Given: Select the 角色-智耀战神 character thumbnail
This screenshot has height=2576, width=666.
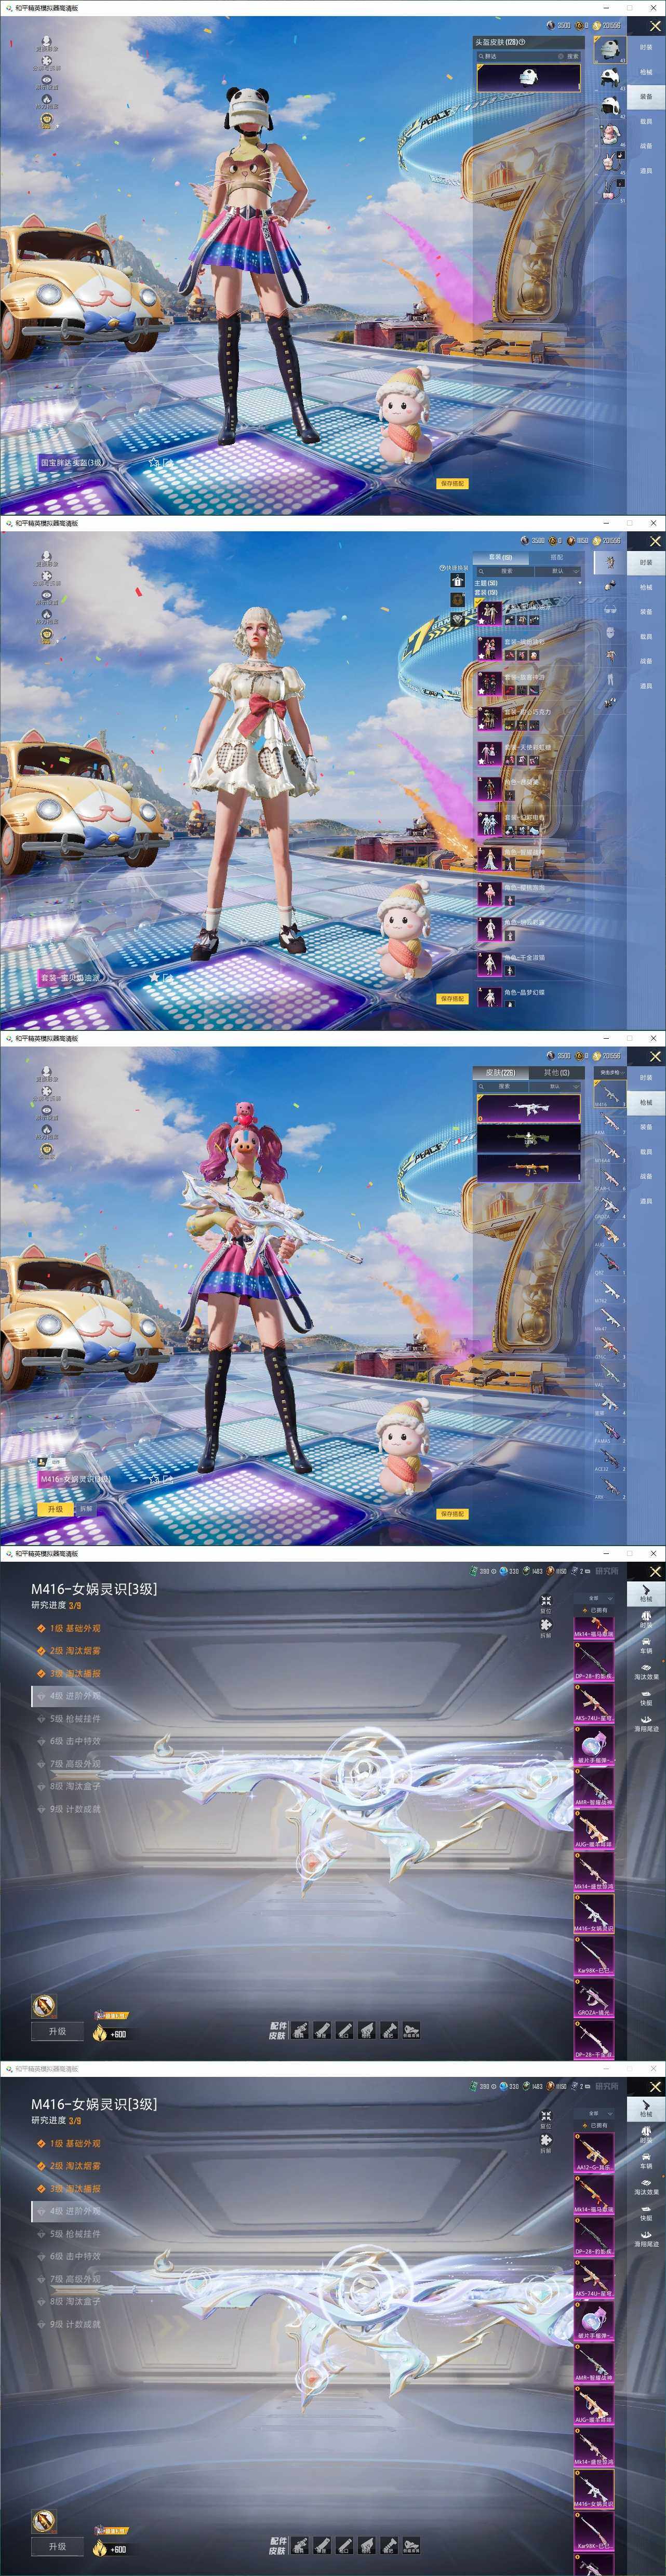Looking at the screenshot, I should click(489, 858).
